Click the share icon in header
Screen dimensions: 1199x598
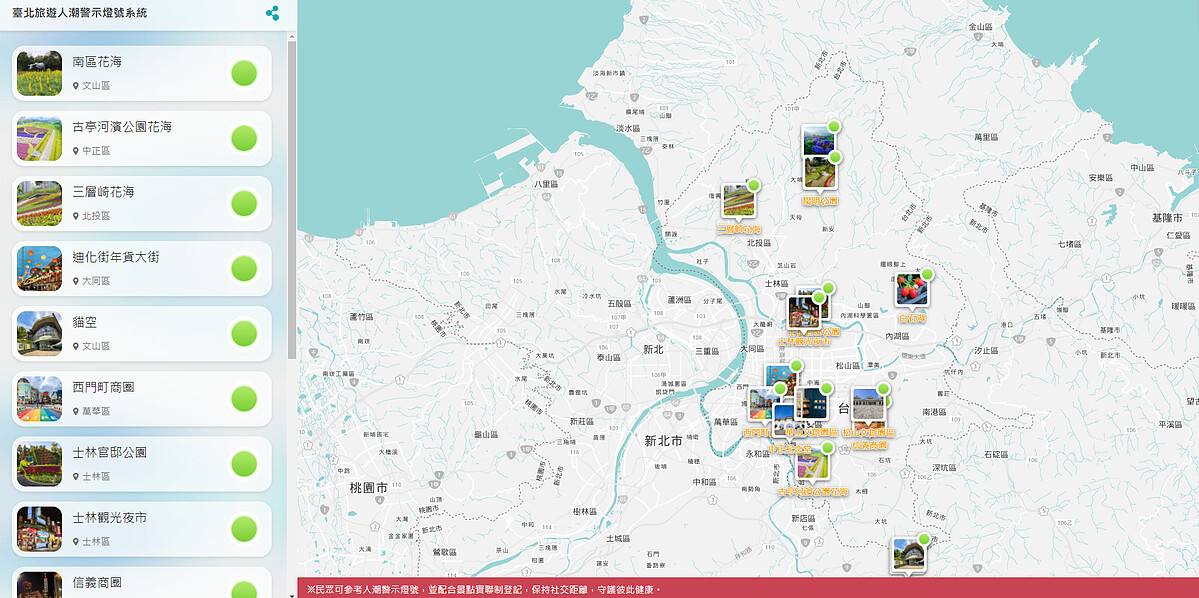[272, 13]
